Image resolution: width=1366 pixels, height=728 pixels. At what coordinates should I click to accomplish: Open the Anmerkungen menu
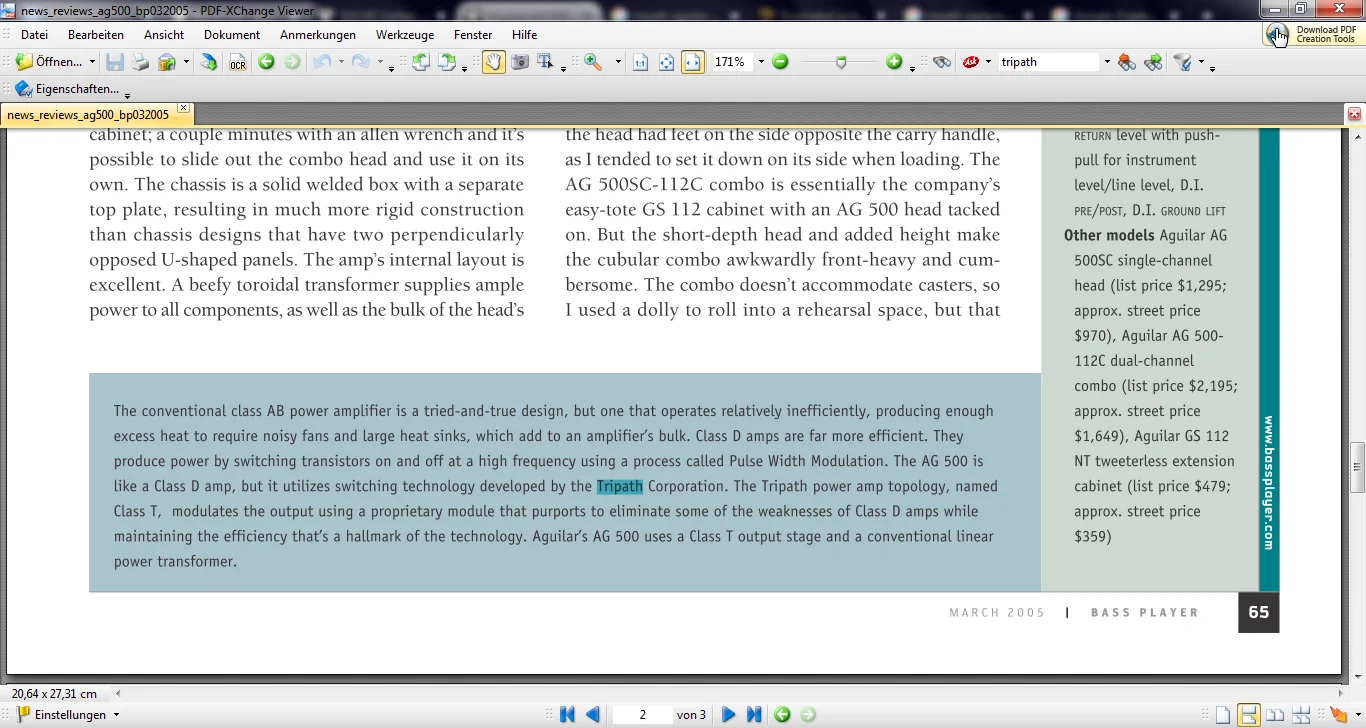click(x=317, y=35)
